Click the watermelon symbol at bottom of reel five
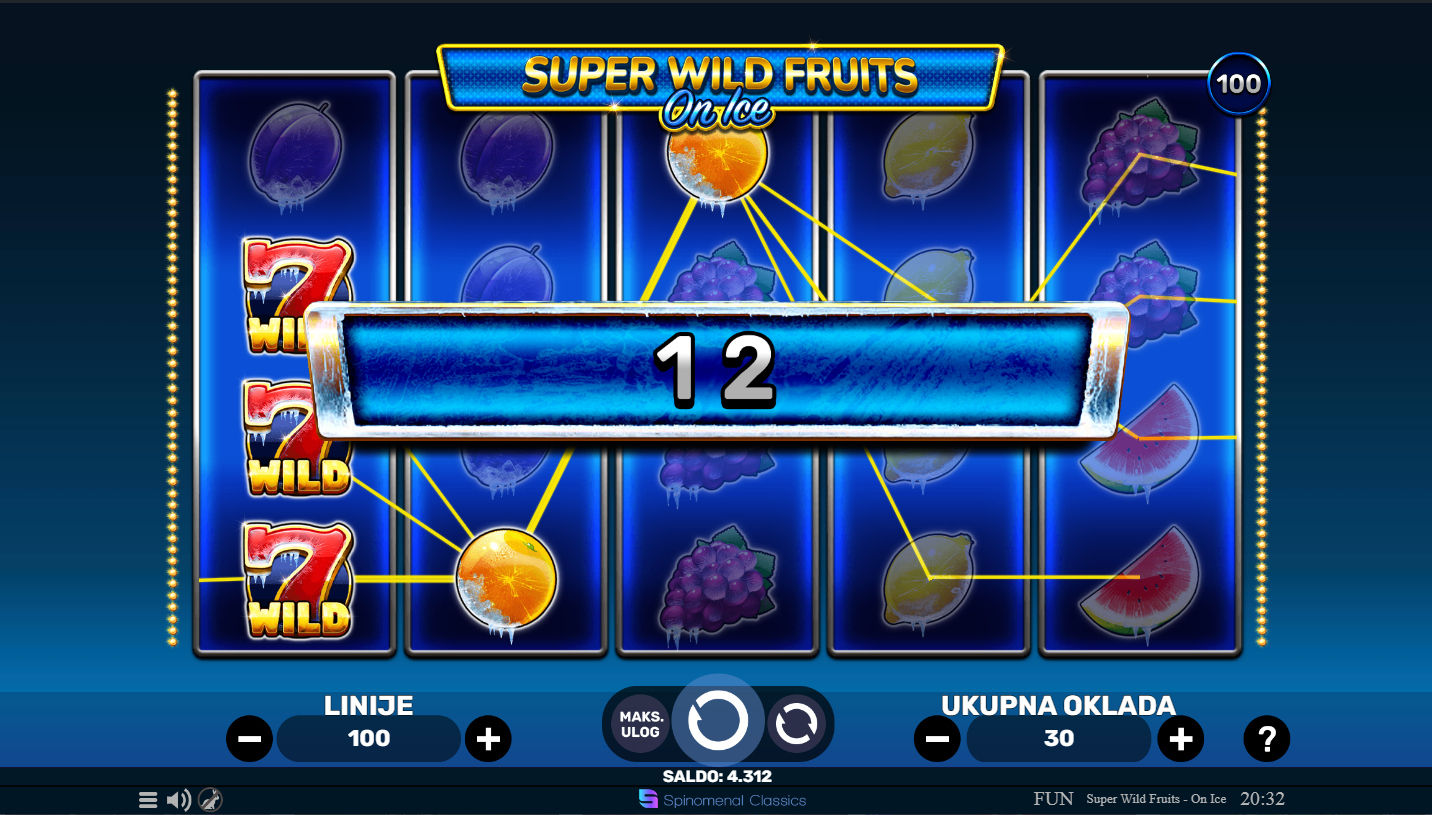This screenshot has width=1432, height=815. tap(1140, 584)
